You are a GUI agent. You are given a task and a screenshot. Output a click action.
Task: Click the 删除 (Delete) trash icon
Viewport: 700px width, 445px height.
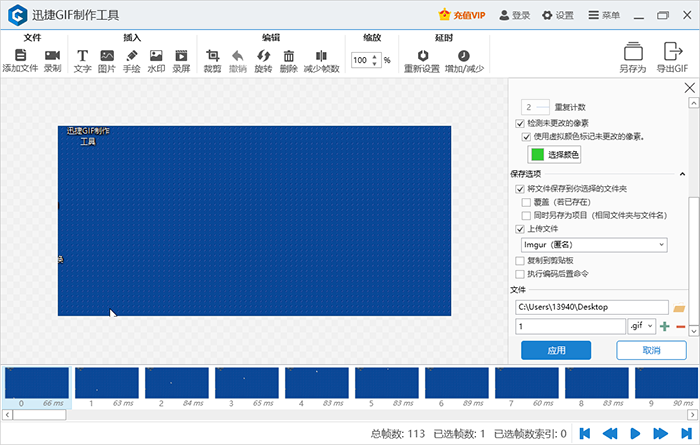click(289, 56)
